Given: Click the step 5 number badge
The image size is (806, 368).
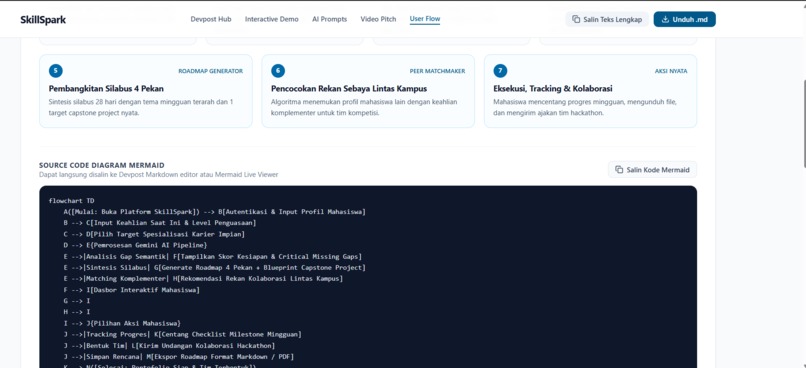Looking at the screenshot, I should click(56, 71).
